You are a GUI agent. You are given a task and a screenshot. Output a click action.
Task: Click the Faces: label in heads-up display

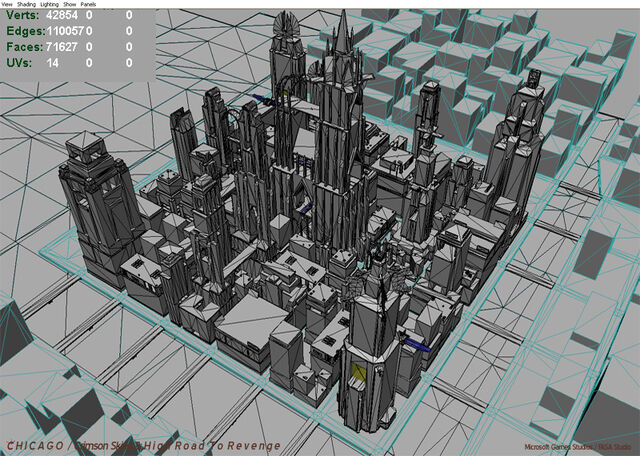point(24,47)
